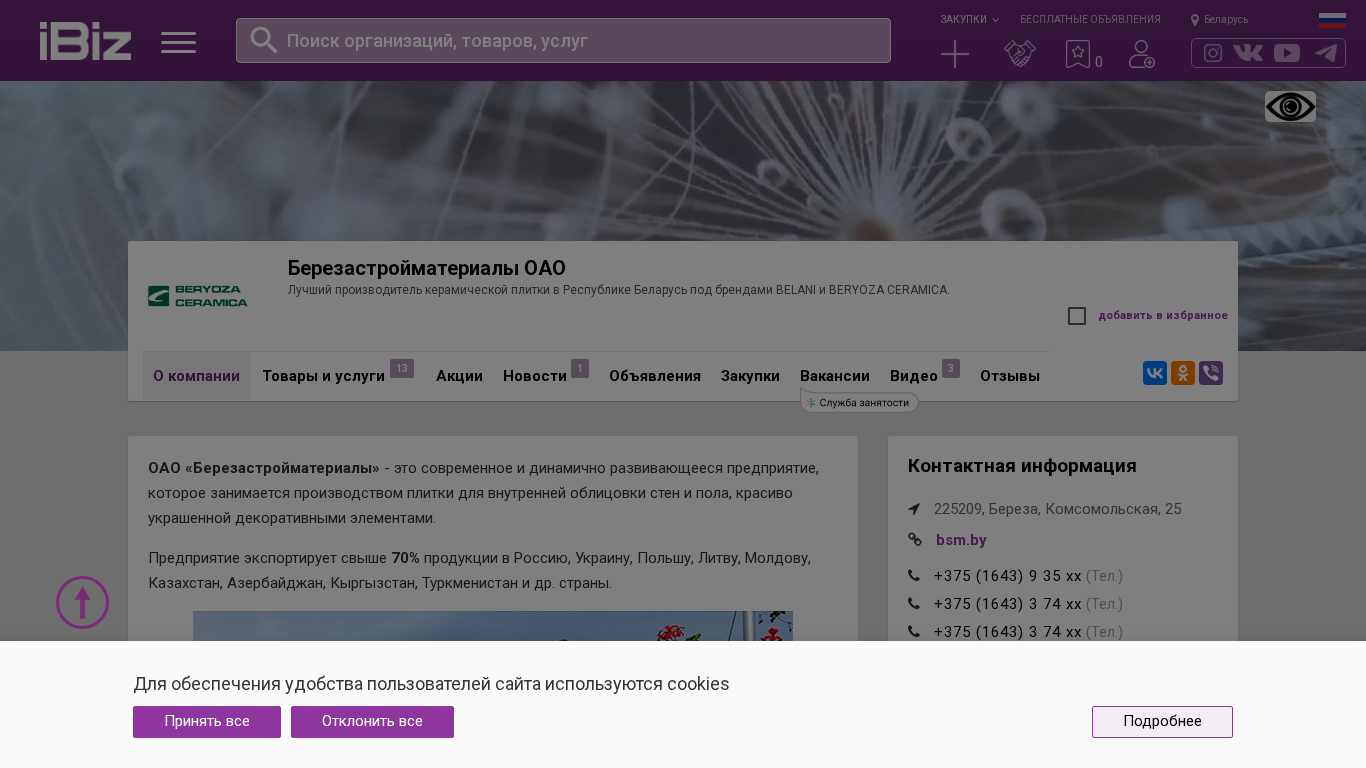Viewport: 1366px width, 768px height.
Task: Open Бесплатные объявления link
Action: [x=1090, y=19]
